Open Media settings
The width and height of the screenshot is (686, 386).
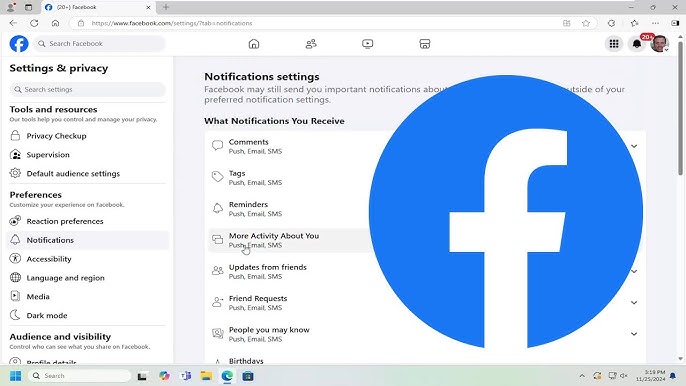(x=88, y=296)
